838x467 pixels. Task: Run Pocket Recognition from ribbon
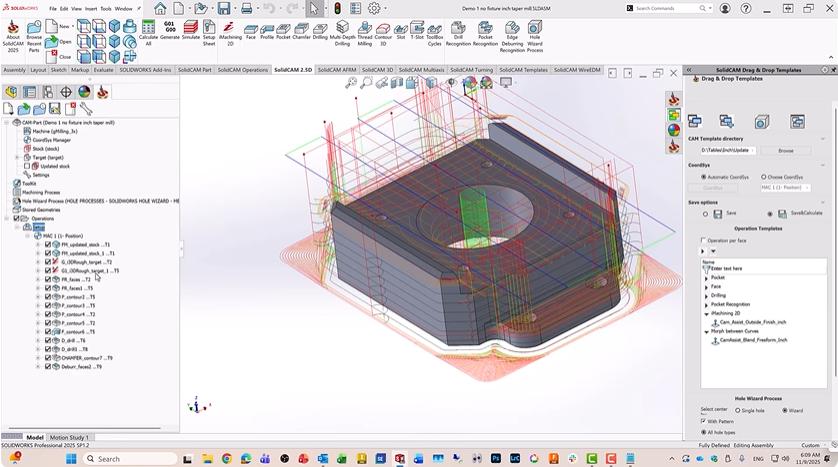(x=485, y=33)
